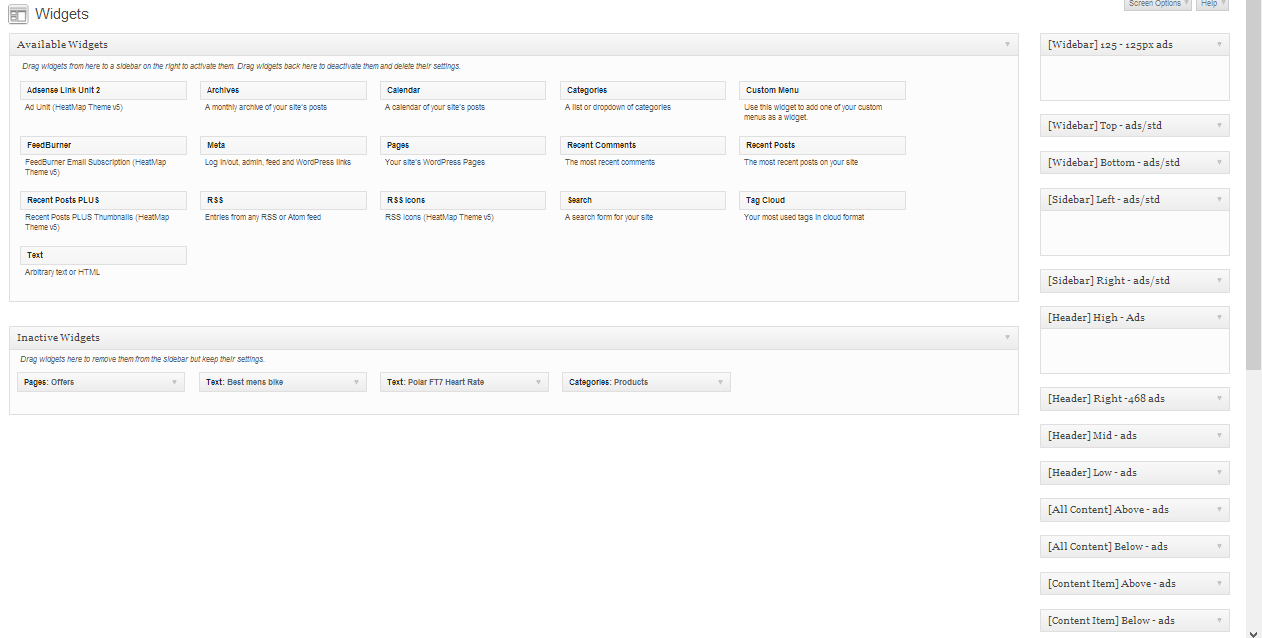Select the Adsense Link Unit 2 widget
Viewport: 1262px width, 638px height.
pyautogui.click(x=103, y=91)
